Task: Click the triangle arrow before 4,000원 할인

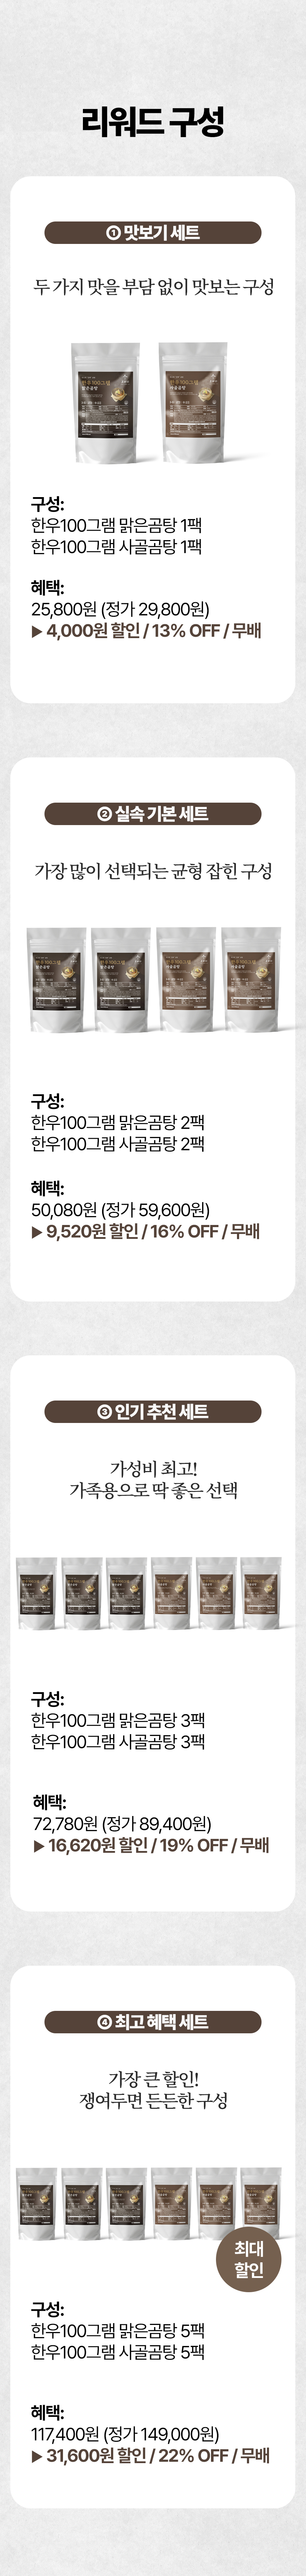Action: click(x=37, y=631)
